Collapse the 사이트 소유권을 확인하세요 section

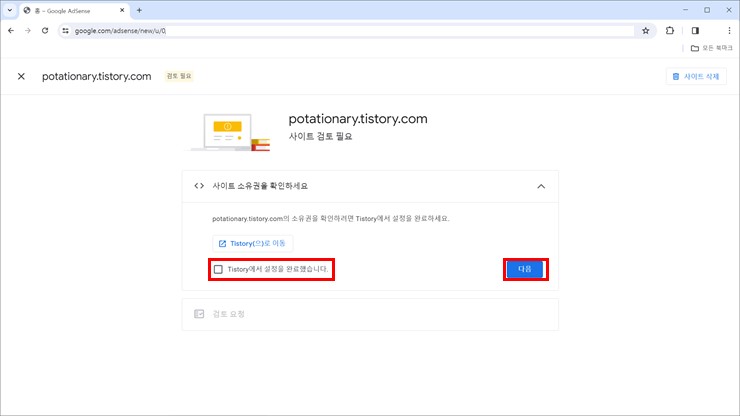tap(541, 186)
